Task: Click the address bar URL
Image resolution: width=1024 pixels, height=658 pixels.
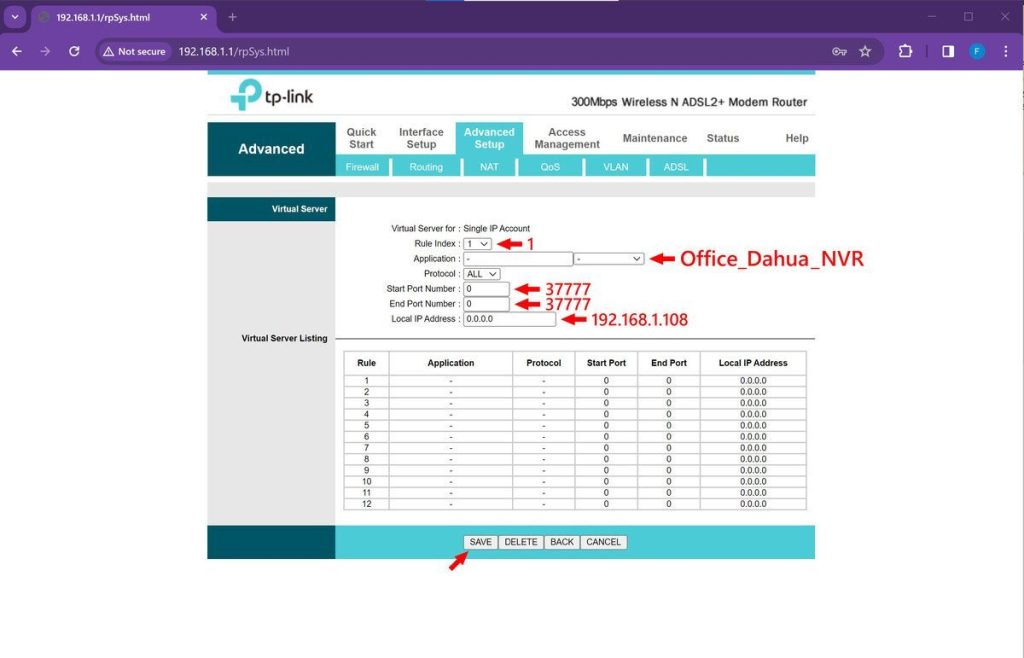Action: click(234, 51)
